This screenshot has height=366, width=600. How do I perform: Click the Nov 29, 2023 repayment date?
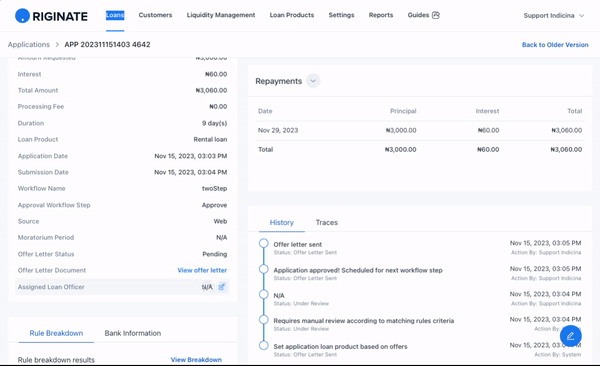[x=278, y=130]
